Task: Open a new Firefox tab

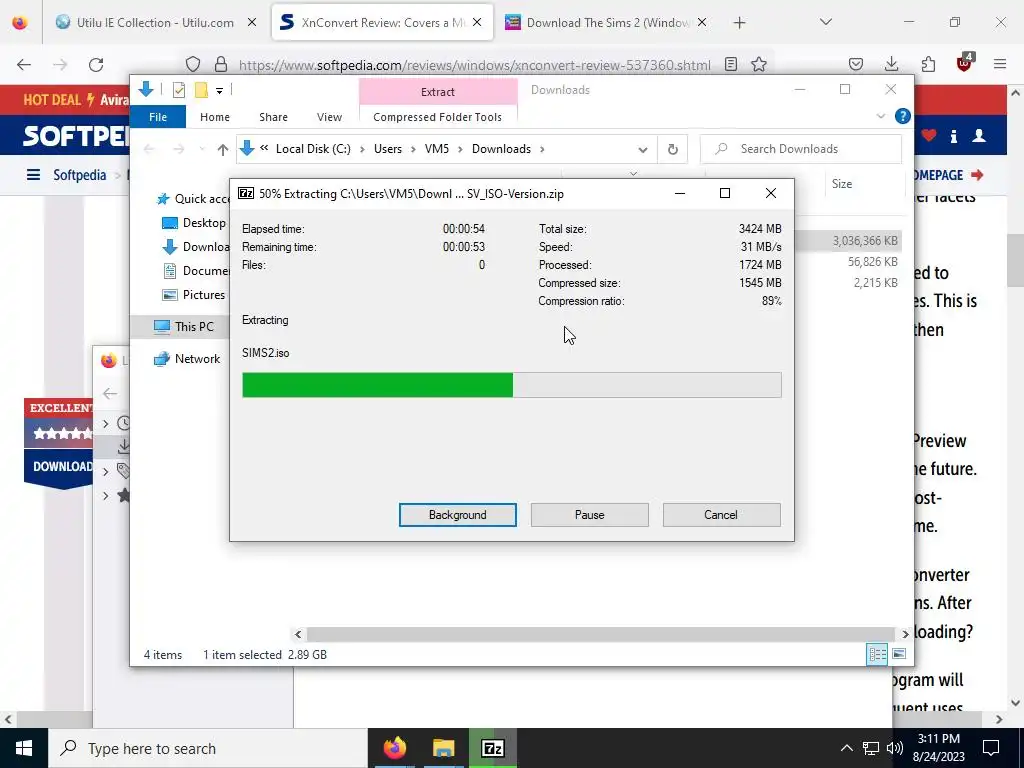Action: tap(739, 23)
